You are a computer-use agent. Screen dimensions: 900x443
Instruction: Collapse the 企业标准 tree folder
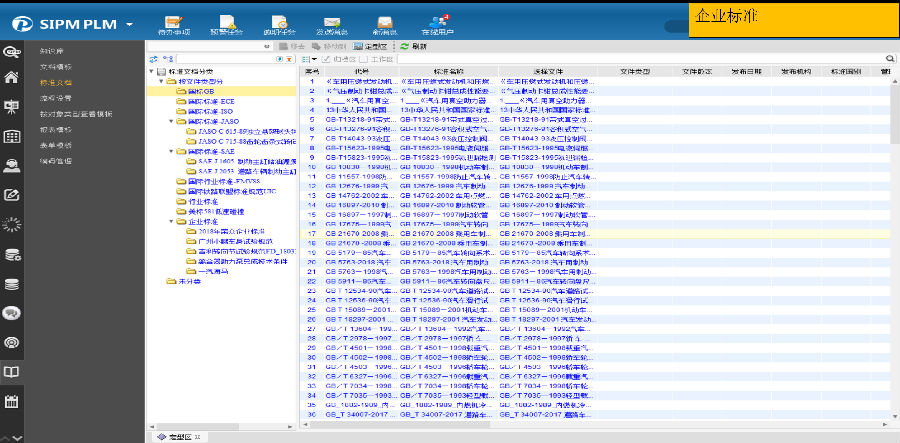171,220
